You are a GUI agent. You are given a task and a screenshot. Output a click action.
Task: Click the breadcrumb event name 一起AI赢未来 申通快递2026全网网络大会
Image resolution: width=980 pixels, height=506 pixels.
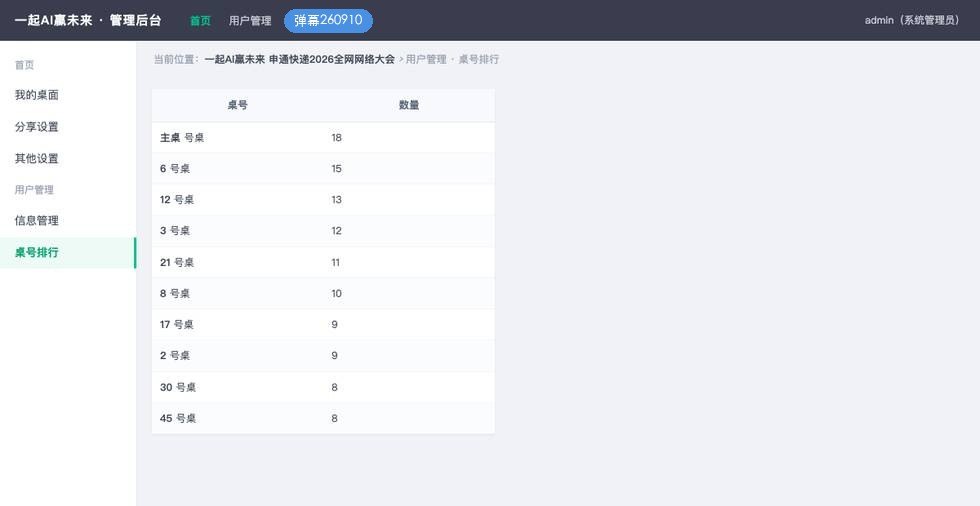299,59
